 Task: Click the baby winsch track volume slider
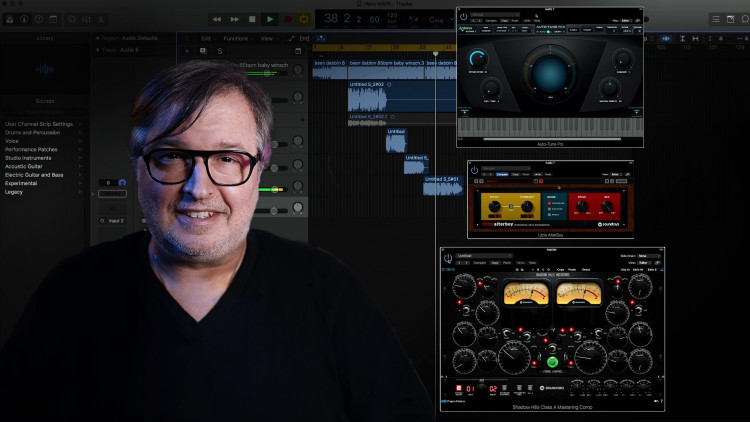[x=268, y=73]
